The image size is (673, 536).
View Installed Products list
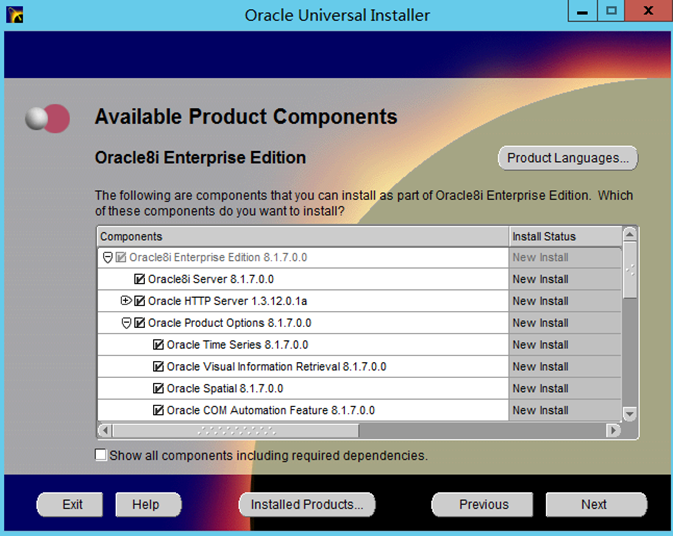click(x=307, y=504)
